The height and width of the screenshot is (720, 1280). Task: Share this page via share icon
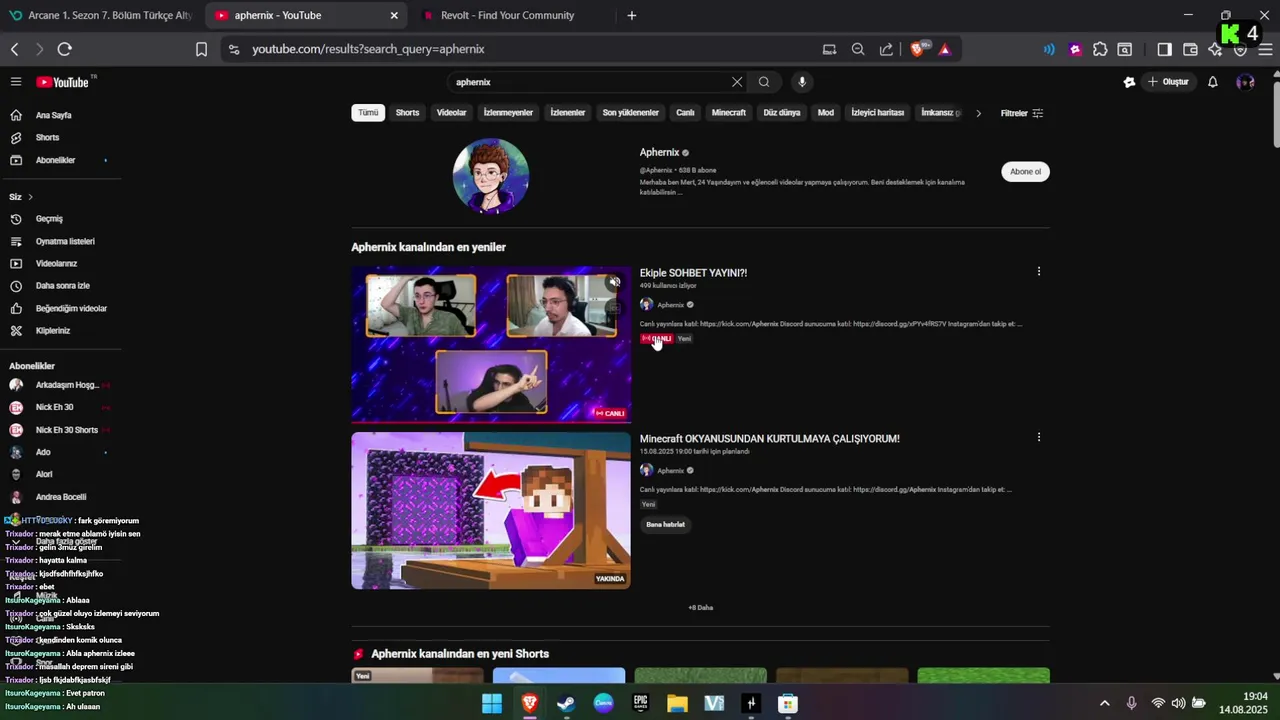(x=886, y=49)
